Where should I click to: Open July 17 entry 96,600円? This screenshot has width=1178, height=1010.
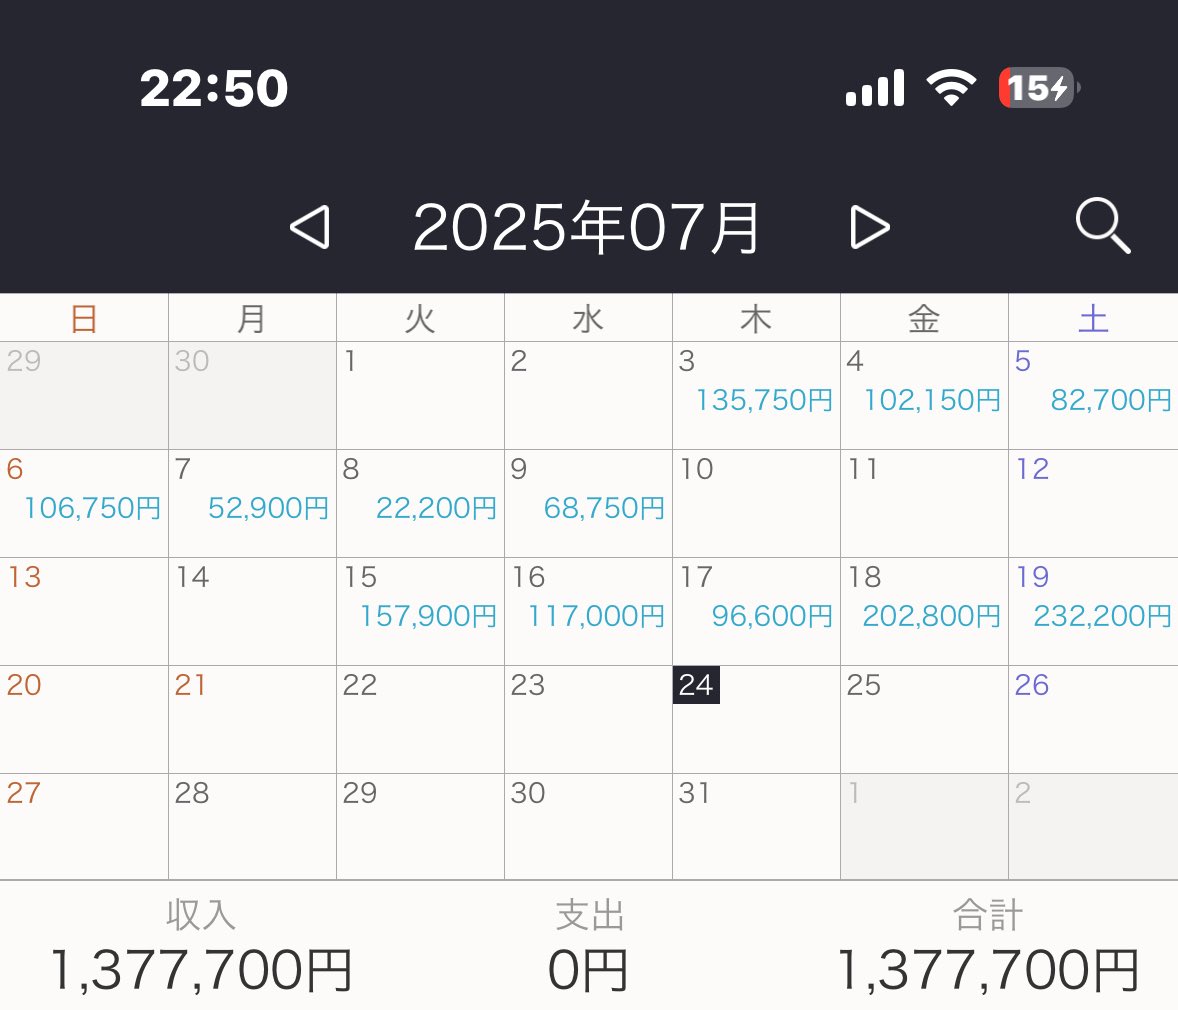(x=756, y=611)
